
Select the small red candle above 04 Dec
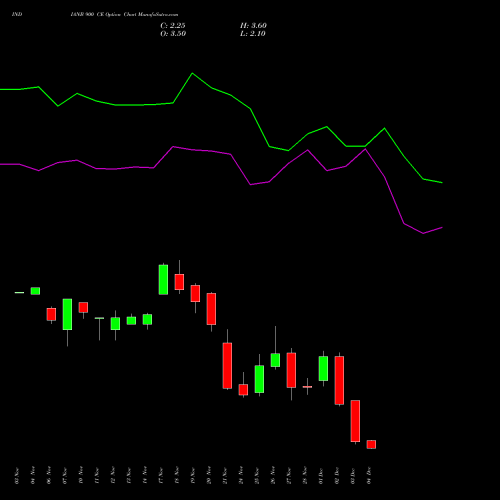pyautogui.click(x=371, y=444)
